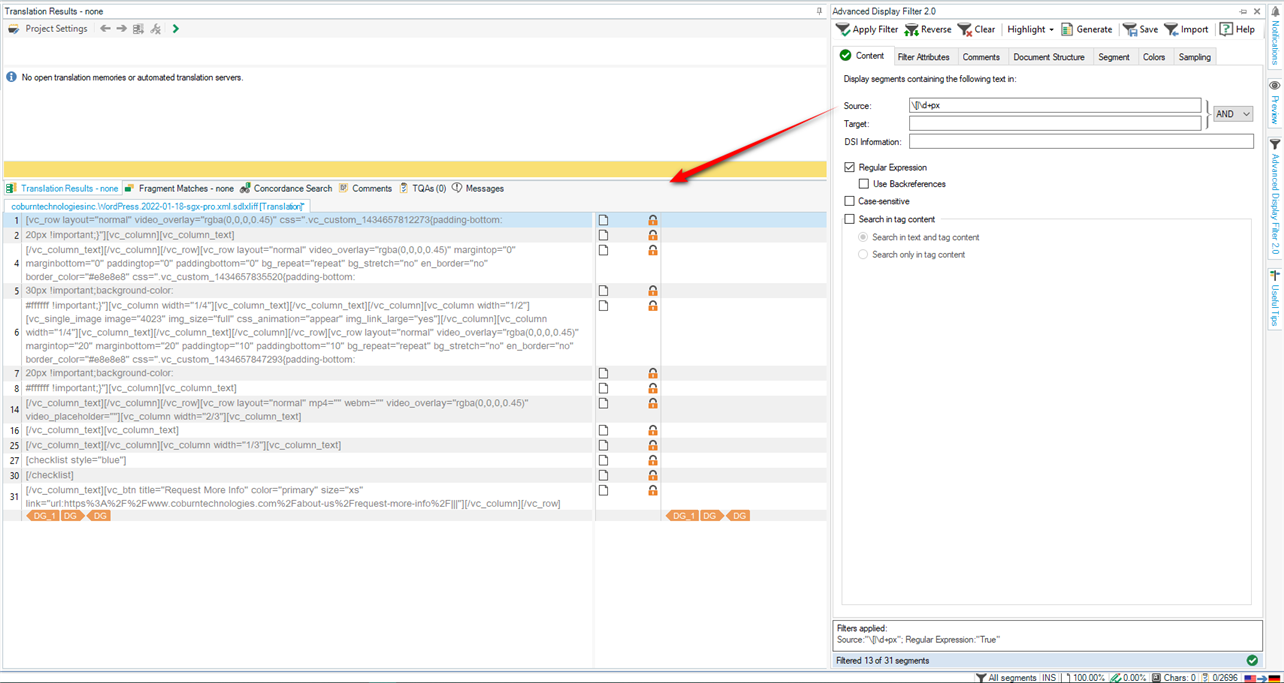The image size is (1284, 683).
Task: Click the 100.00% status bar indicator
Action: 1083,677
